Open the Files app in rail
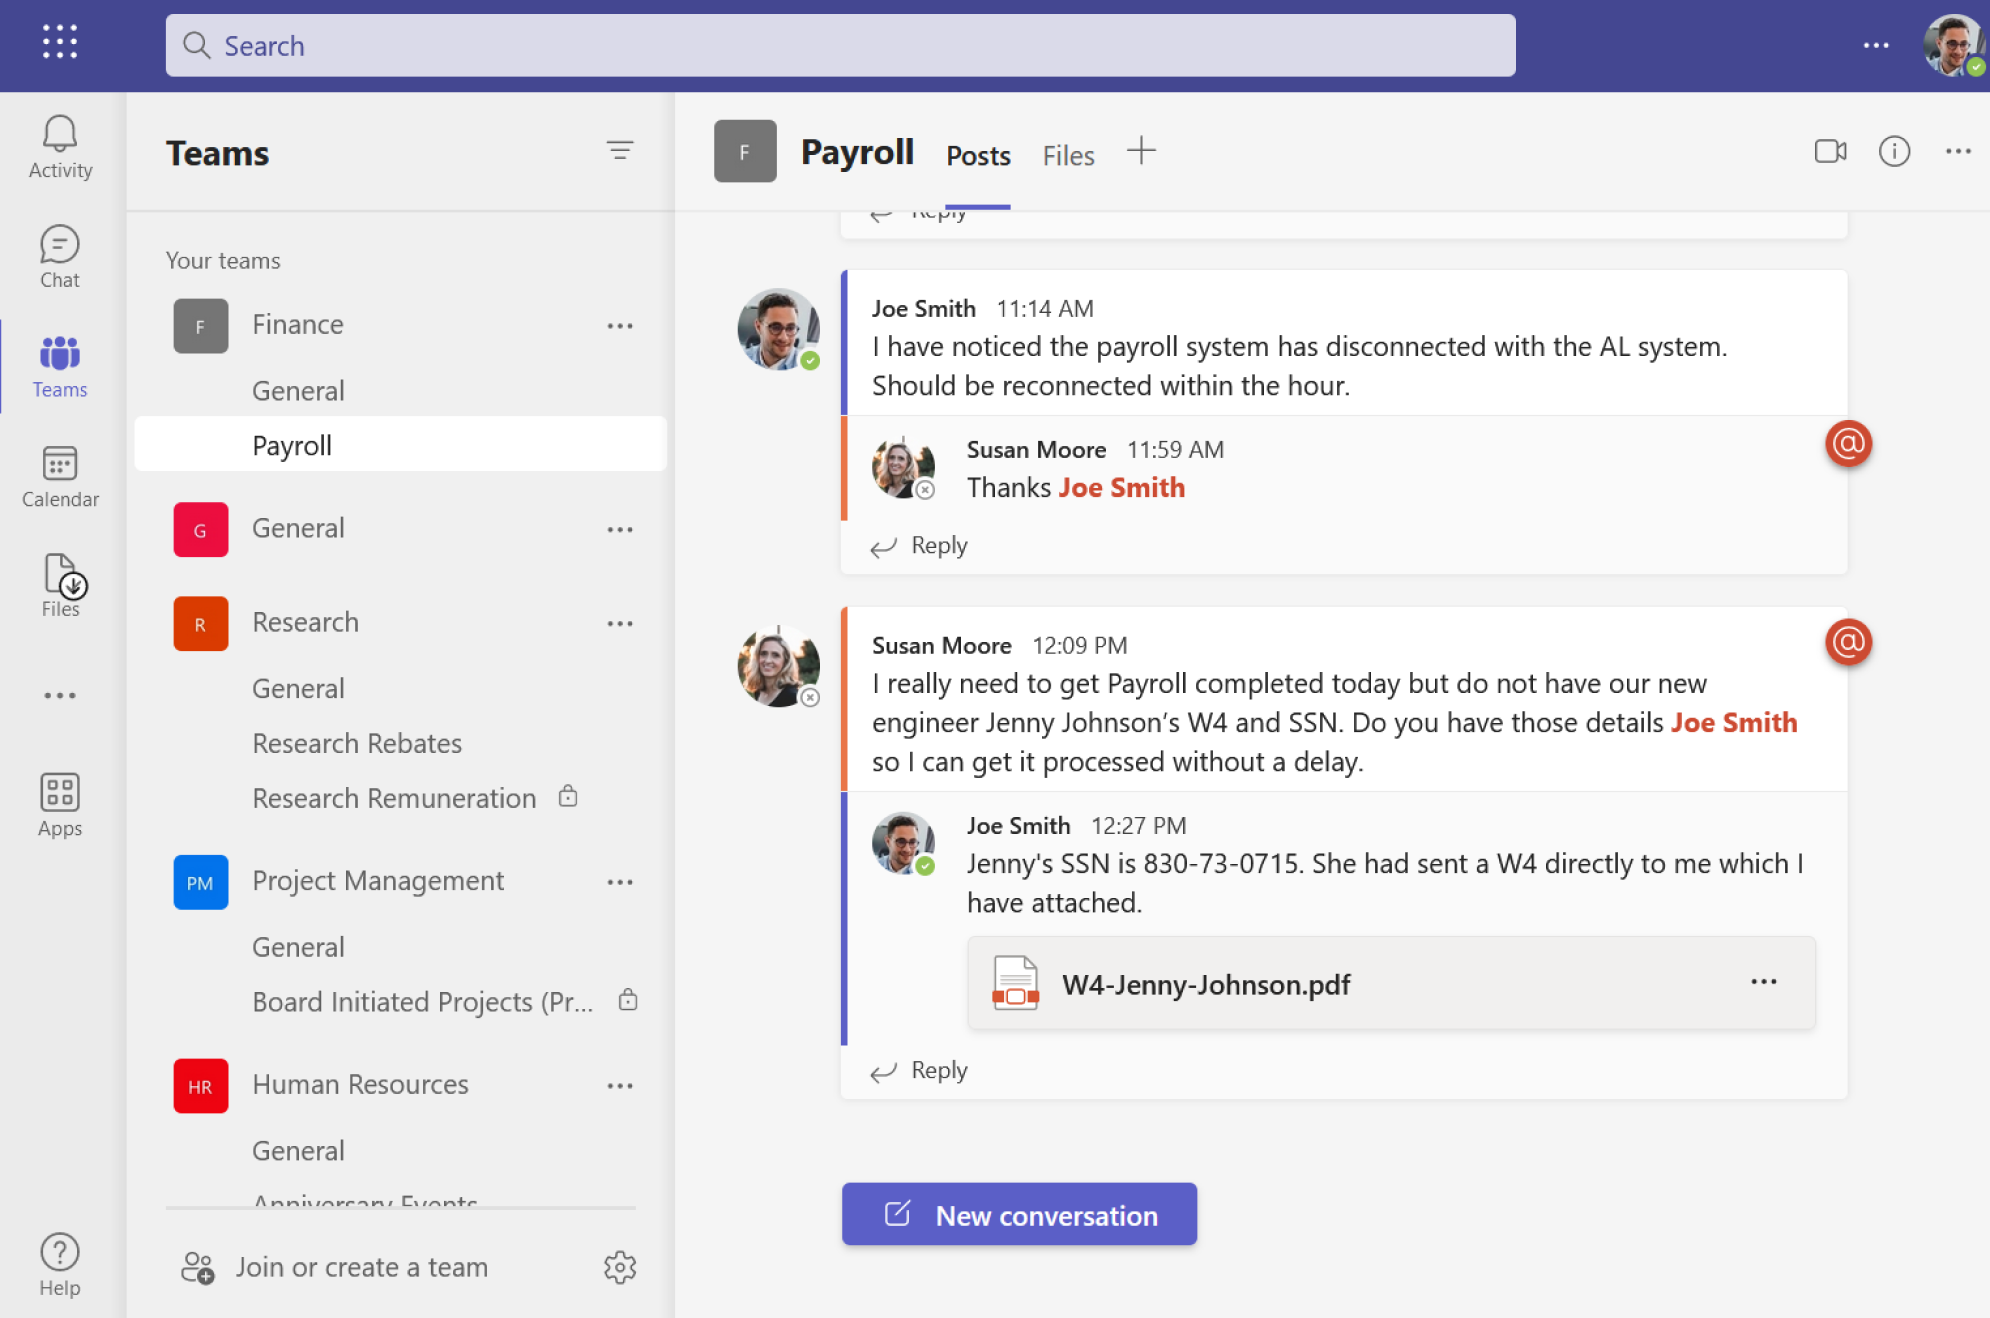The image size is (1990, 1318). tap(60, 585)
